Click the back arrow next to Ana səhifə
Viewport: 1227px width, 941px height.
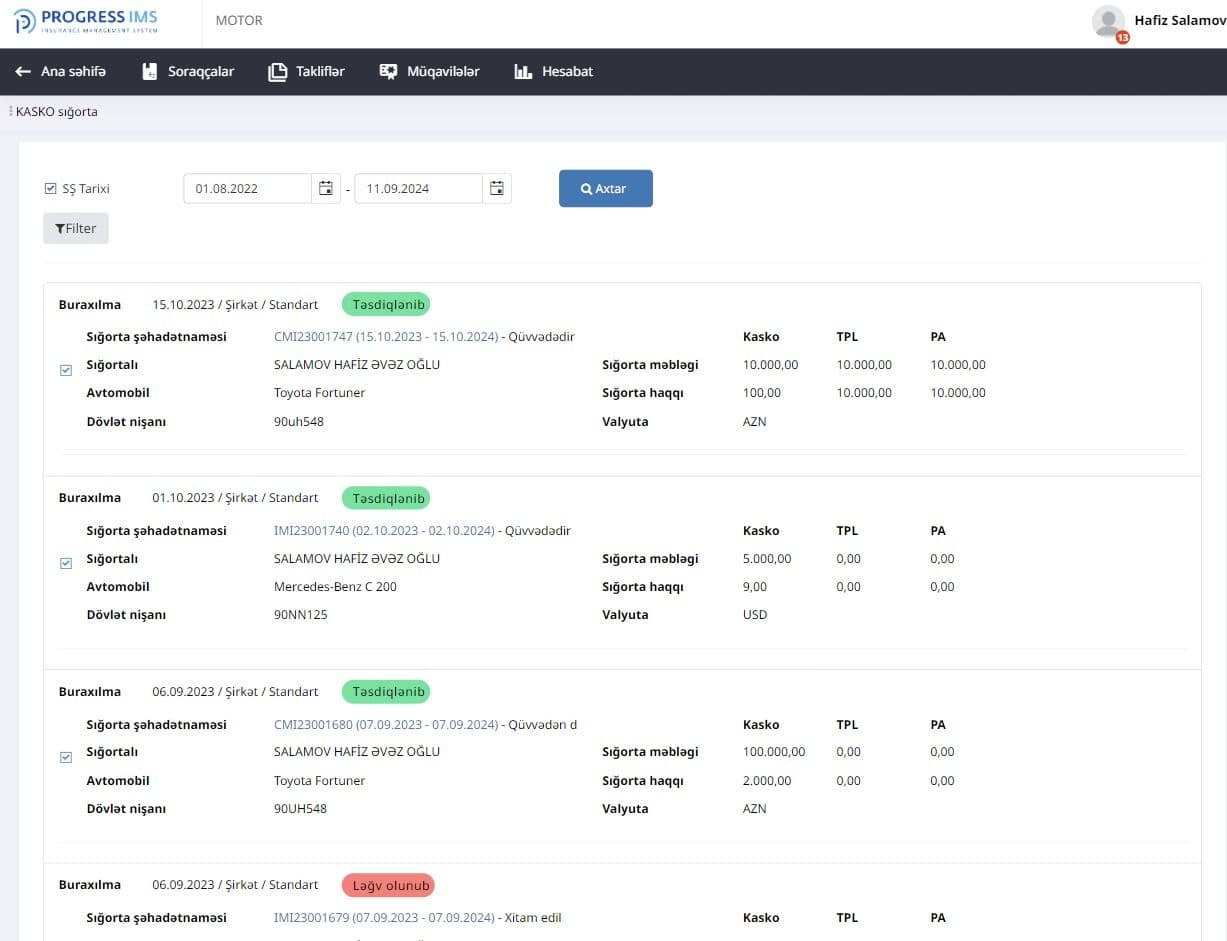point(23,72)
